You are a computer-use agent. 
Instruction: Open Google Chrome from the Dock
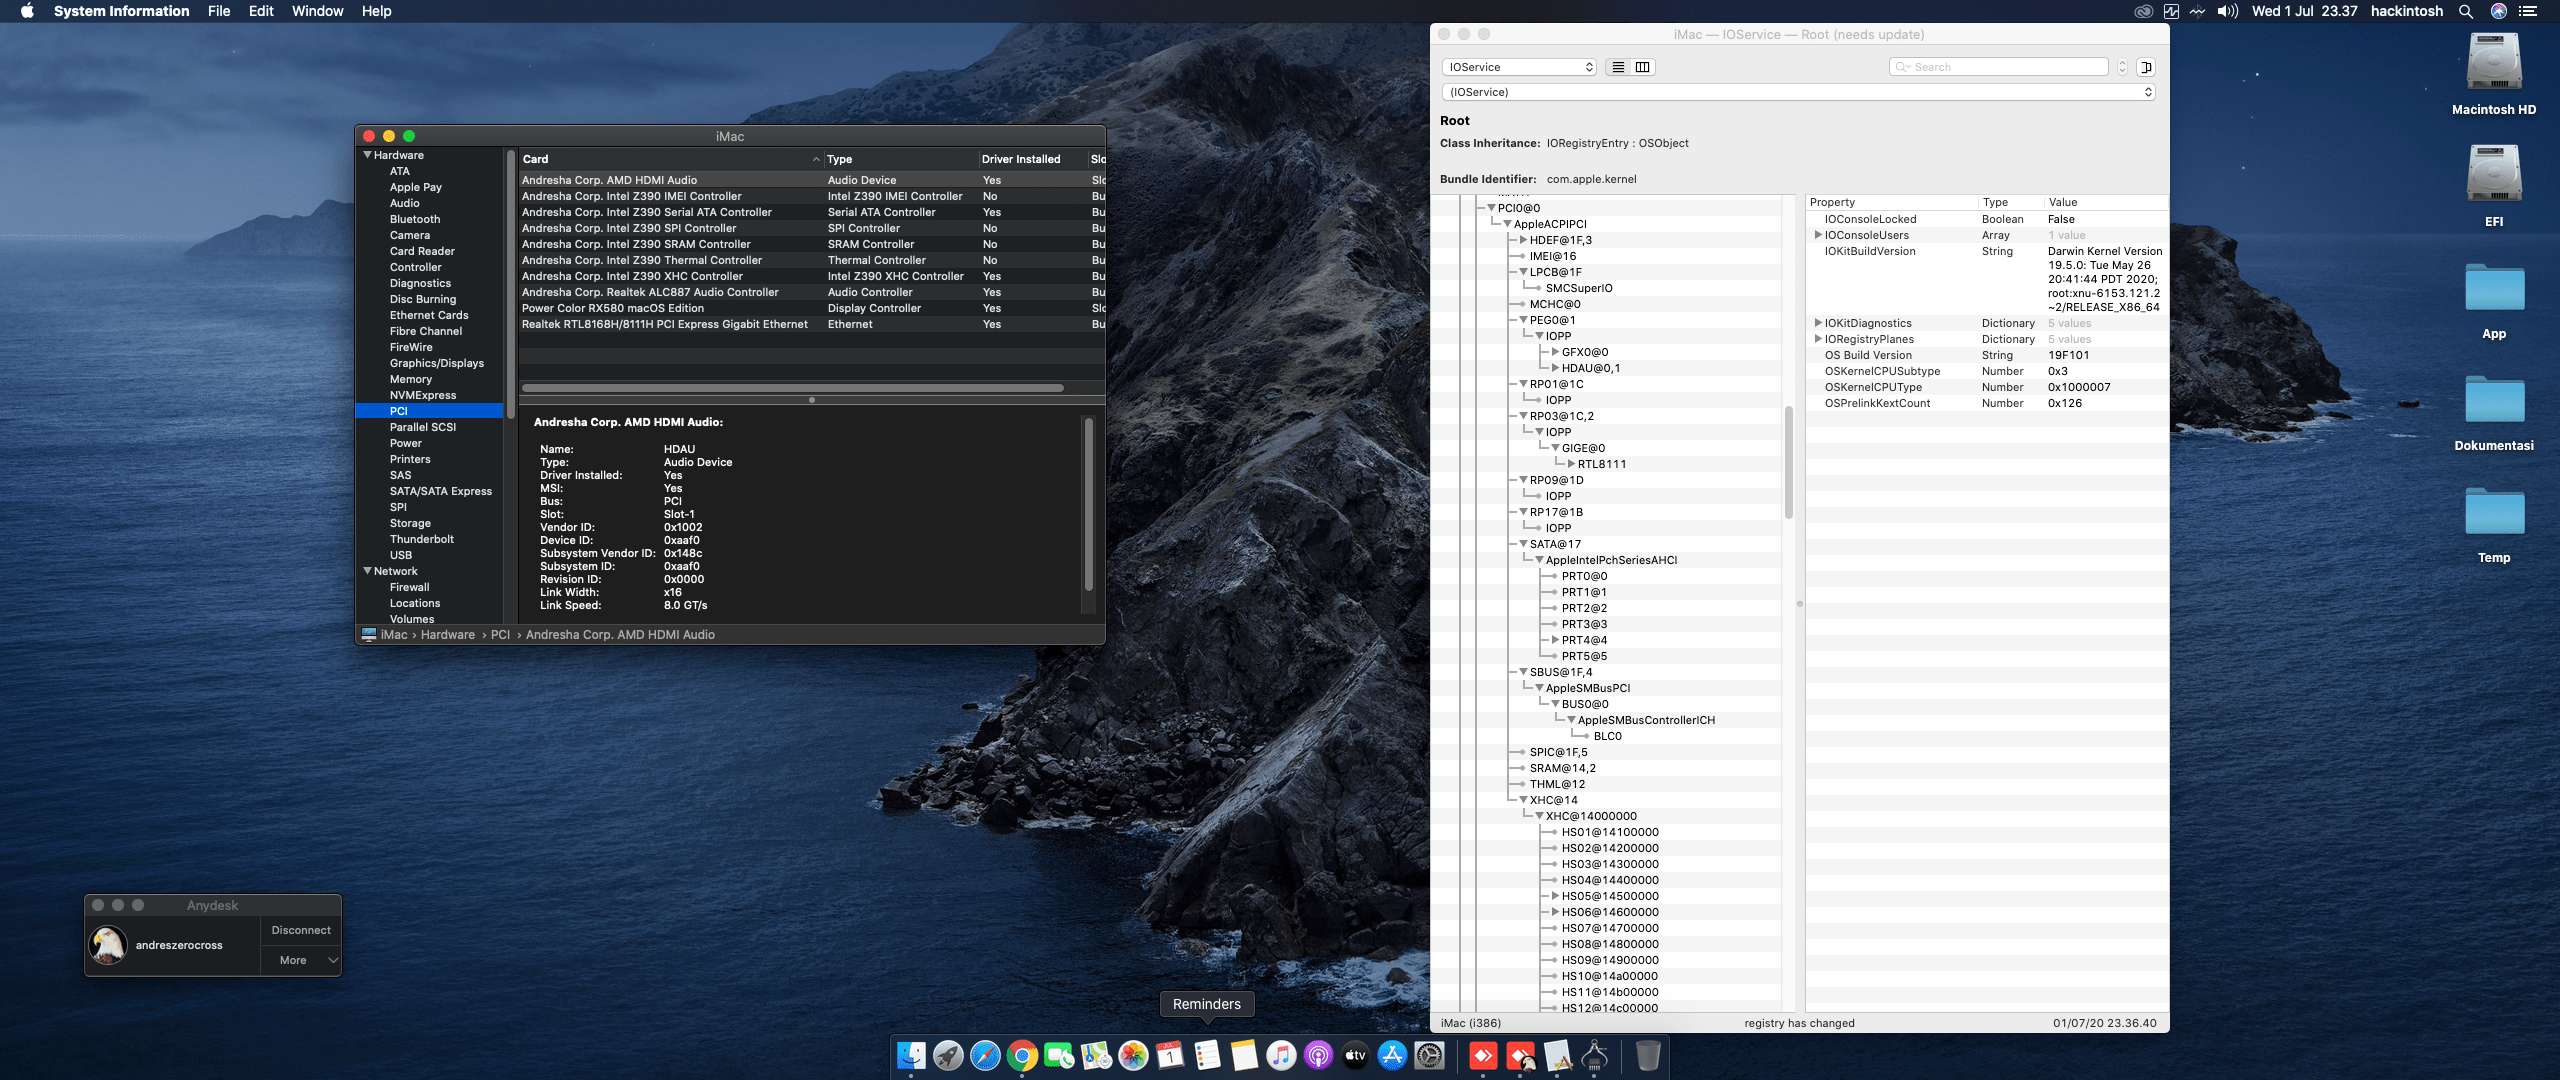[x=1022, y=1056]
